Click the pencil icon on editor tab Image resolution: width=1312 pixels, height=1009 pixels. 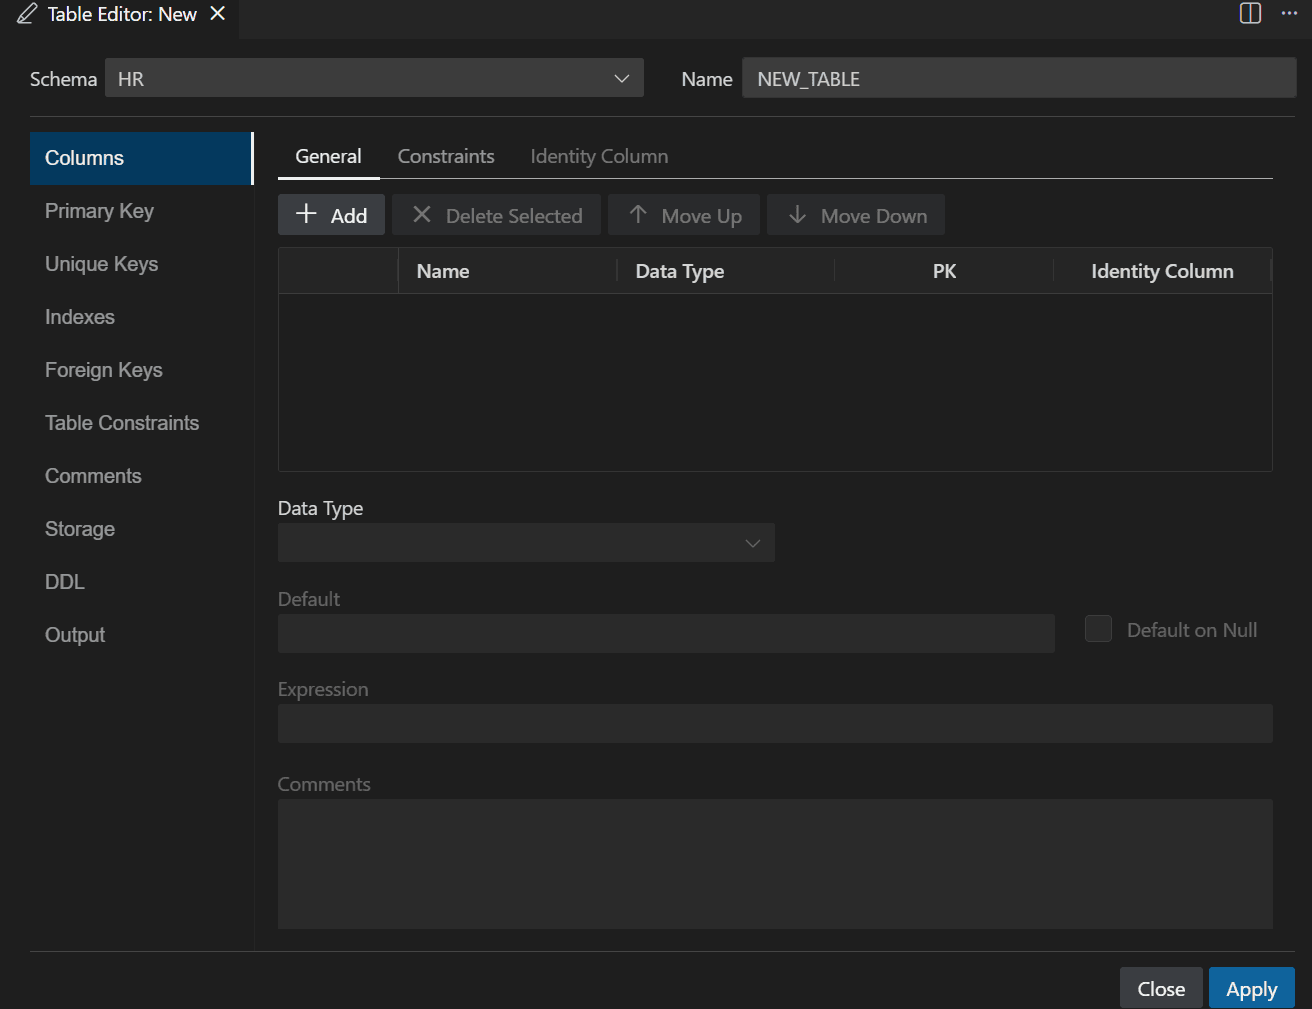27,14
